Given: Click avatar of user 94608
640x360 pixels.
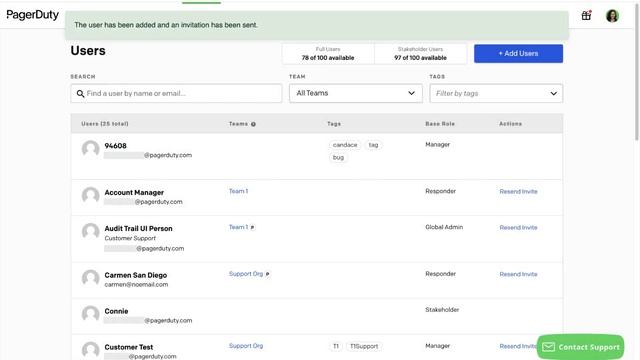Looking at the screenshot, I should click(91, 149).
